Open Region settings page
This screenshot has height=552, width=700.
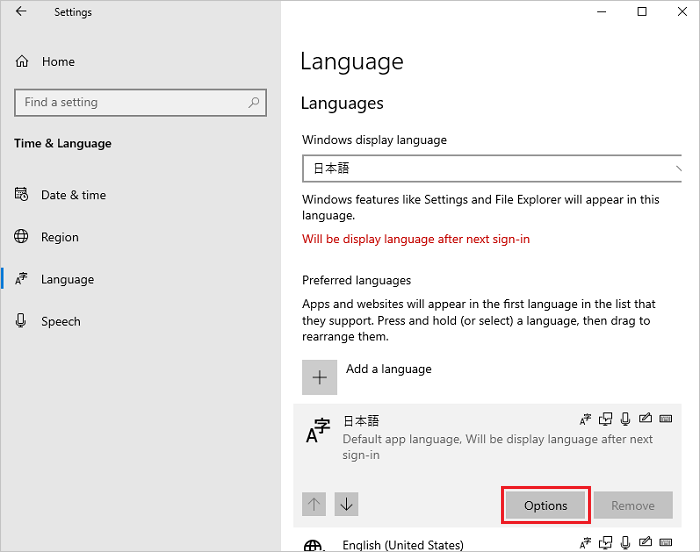60,237
